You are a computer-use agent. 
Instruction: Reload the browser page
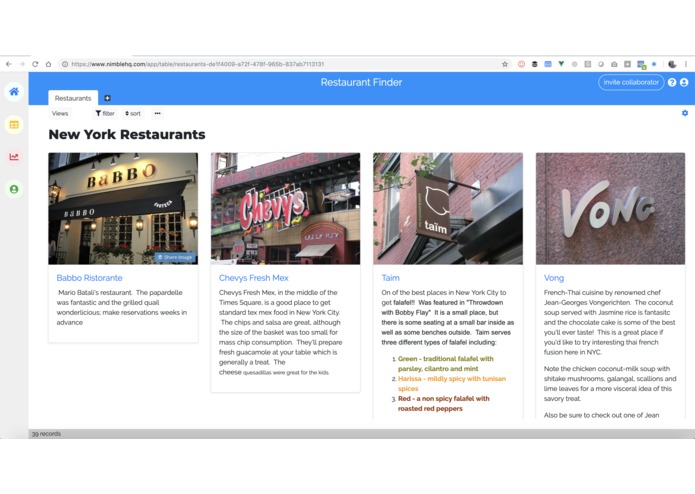click(x=35, y=64)
